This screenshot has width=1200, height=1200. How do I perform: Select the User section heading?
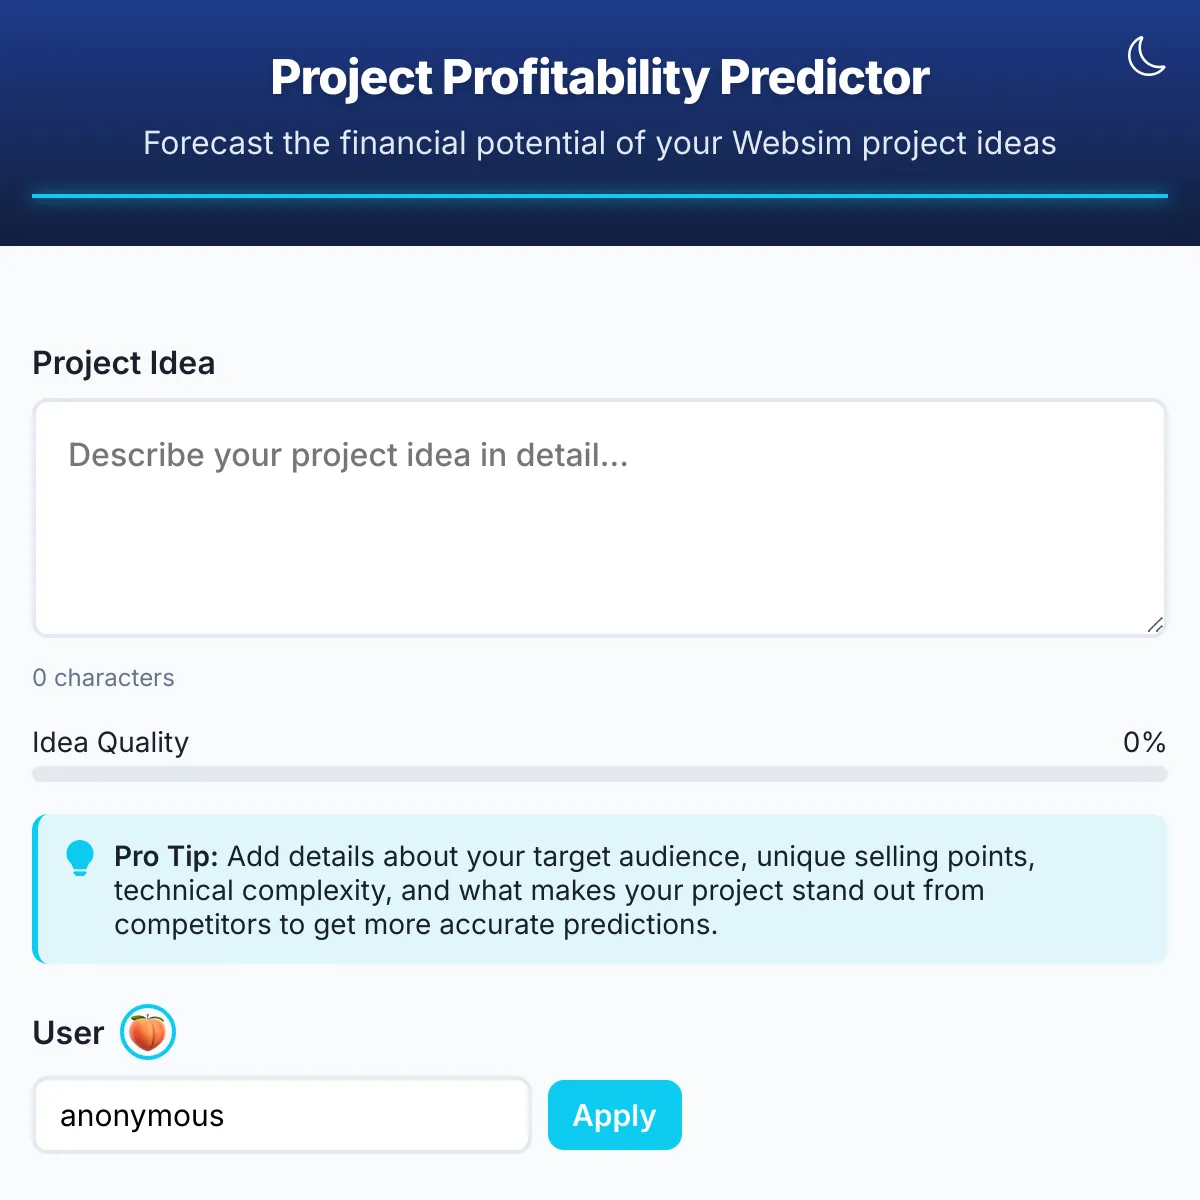coord(68,1031)
